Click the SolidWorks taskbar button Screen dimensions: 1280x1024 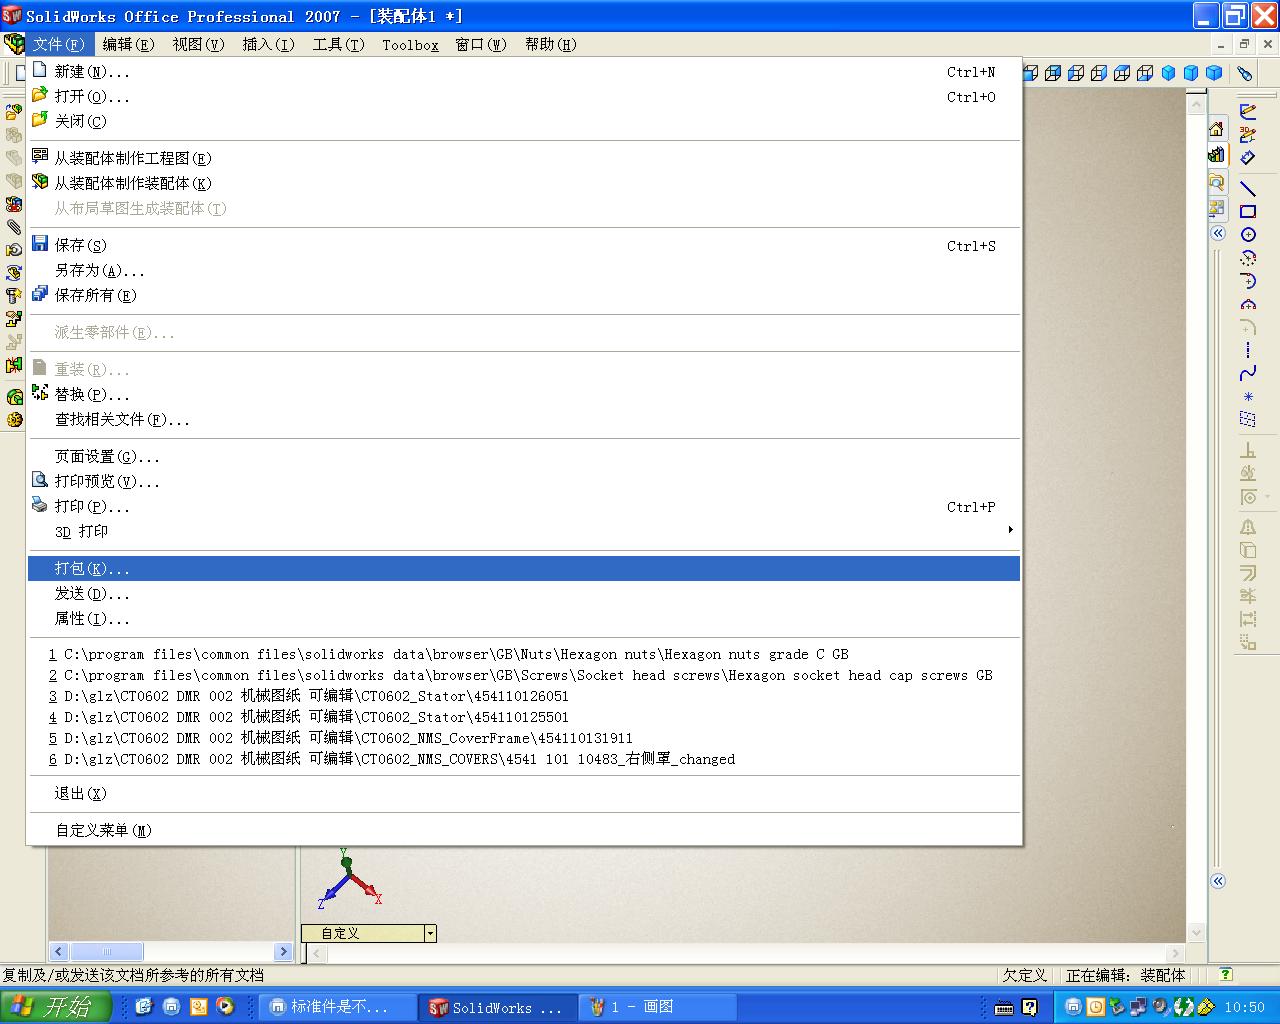tap(498, 1007)
